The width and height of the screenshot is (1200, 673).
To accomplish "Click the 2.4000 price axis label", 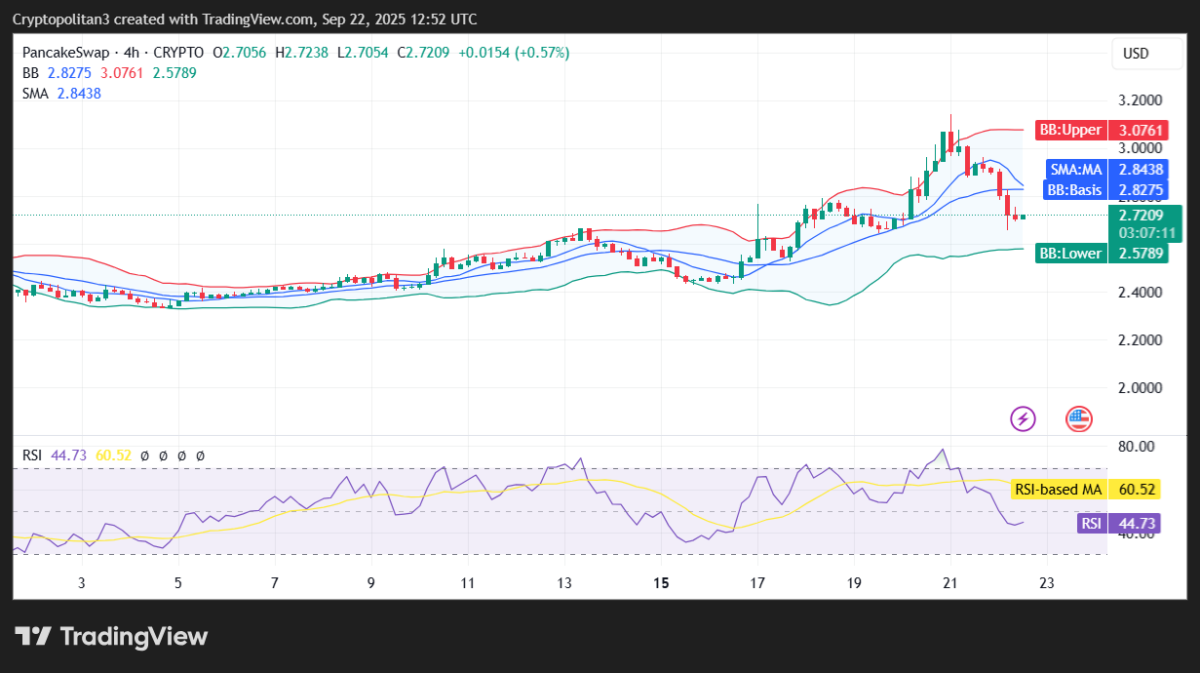I will (1139, 292).
